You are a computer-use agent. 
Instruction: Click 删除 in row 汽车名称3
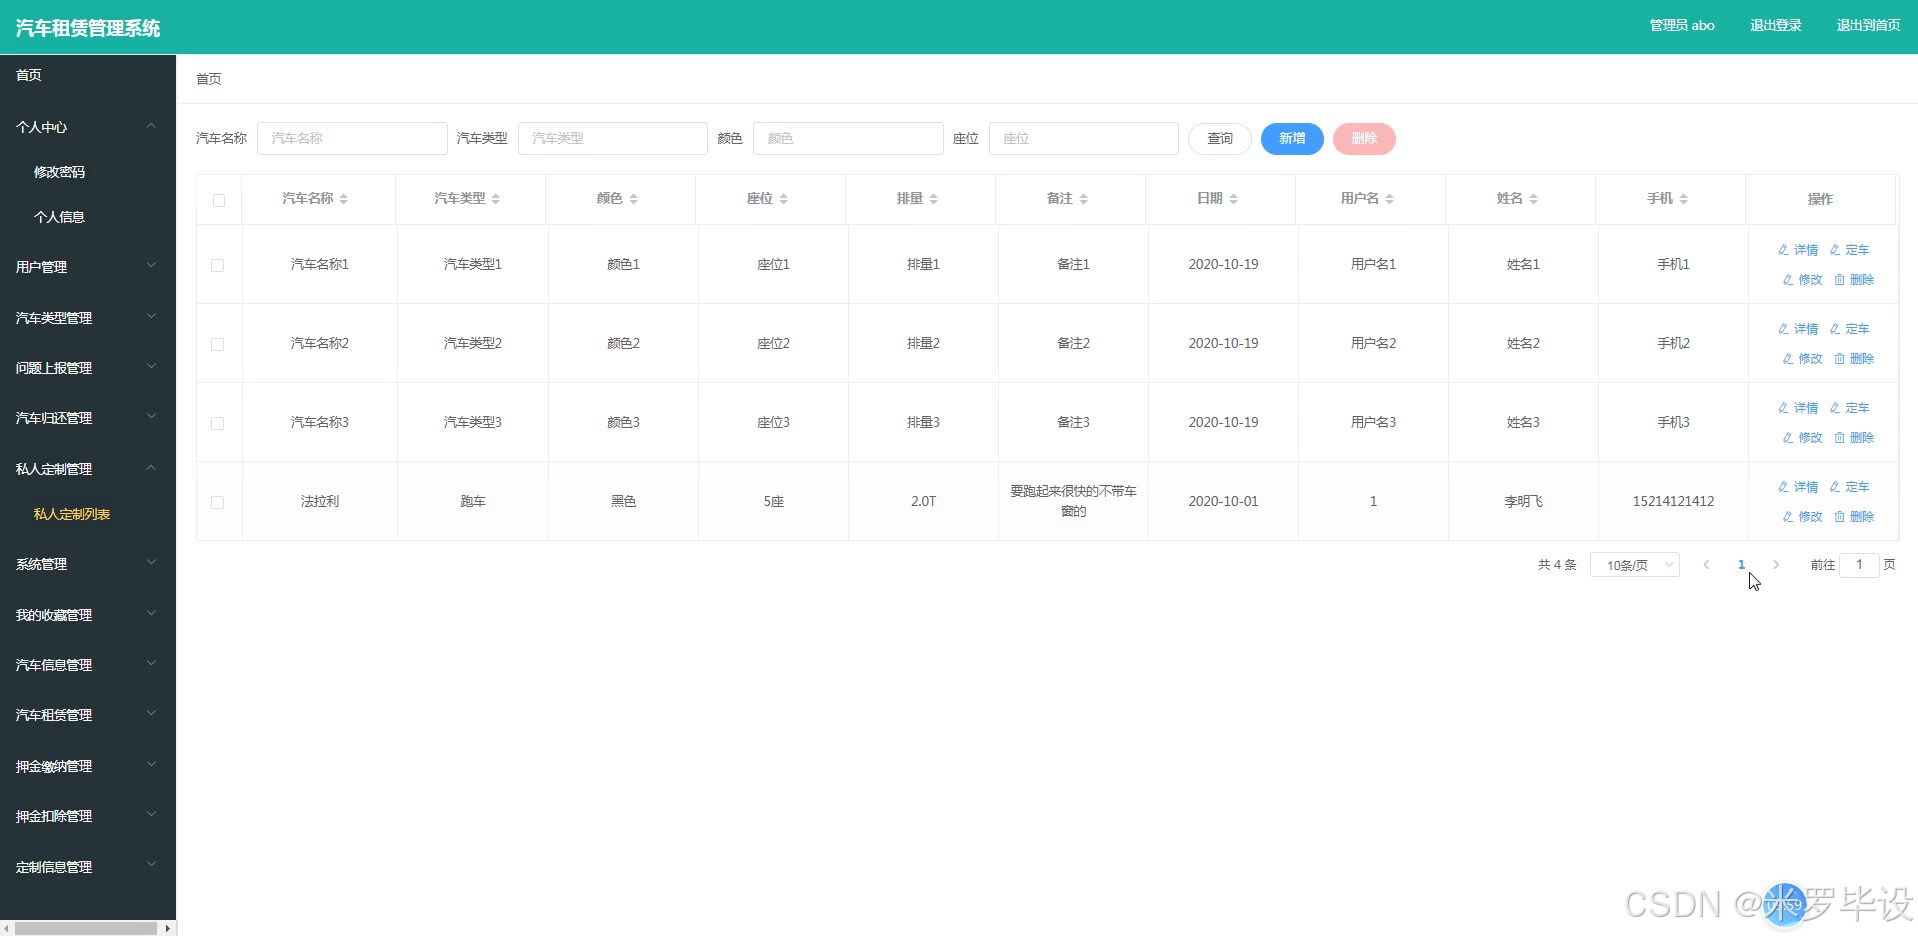(x=1854, y=438)
